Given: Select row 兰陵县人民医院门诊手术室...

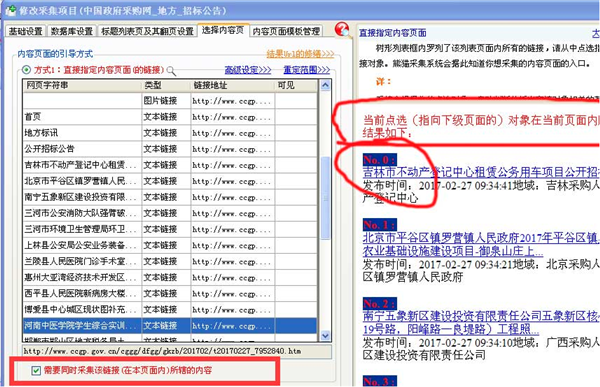Looking at the screenshot, I should (x=170, y=261).
